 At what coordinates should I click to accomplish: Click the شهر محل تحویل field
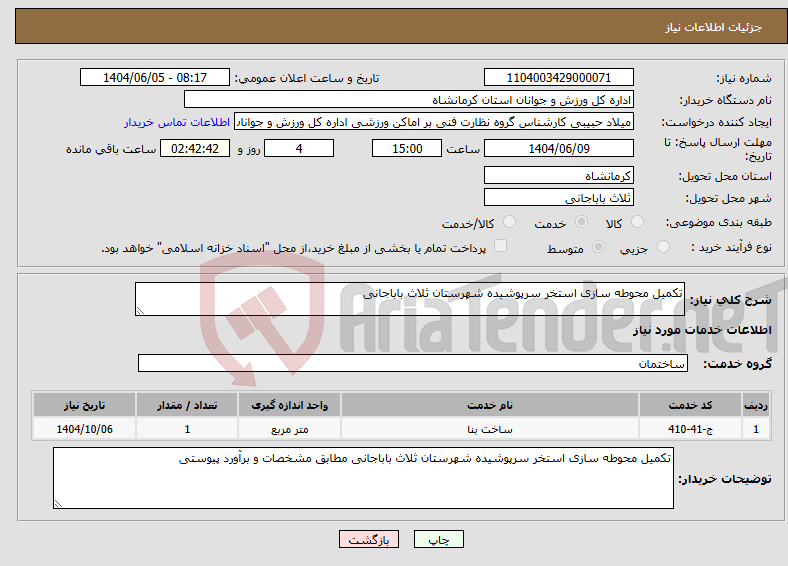tap(558, 197)
